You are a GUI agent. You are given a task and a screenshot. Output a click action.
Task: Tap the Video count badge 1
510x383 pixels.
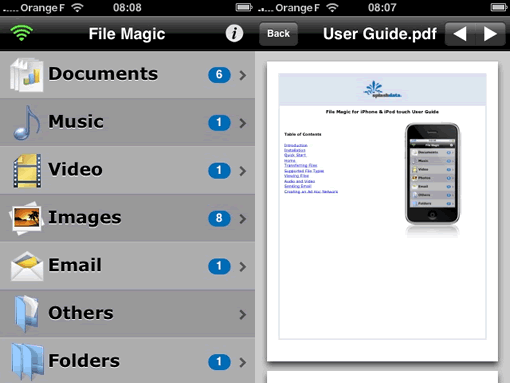tap(219, 170)
